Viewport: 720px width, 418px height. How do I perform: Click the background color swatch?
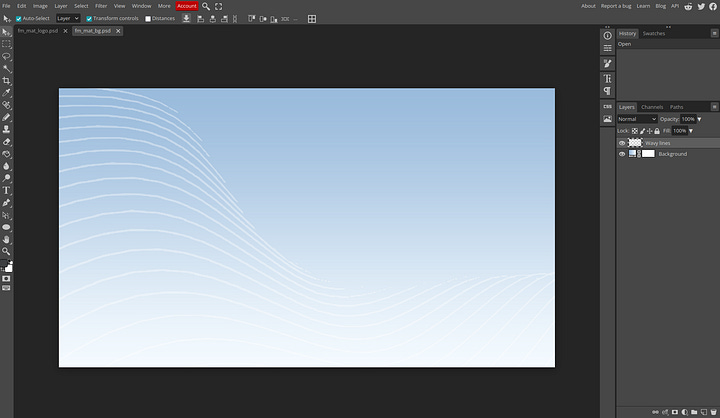click(9, 269)
